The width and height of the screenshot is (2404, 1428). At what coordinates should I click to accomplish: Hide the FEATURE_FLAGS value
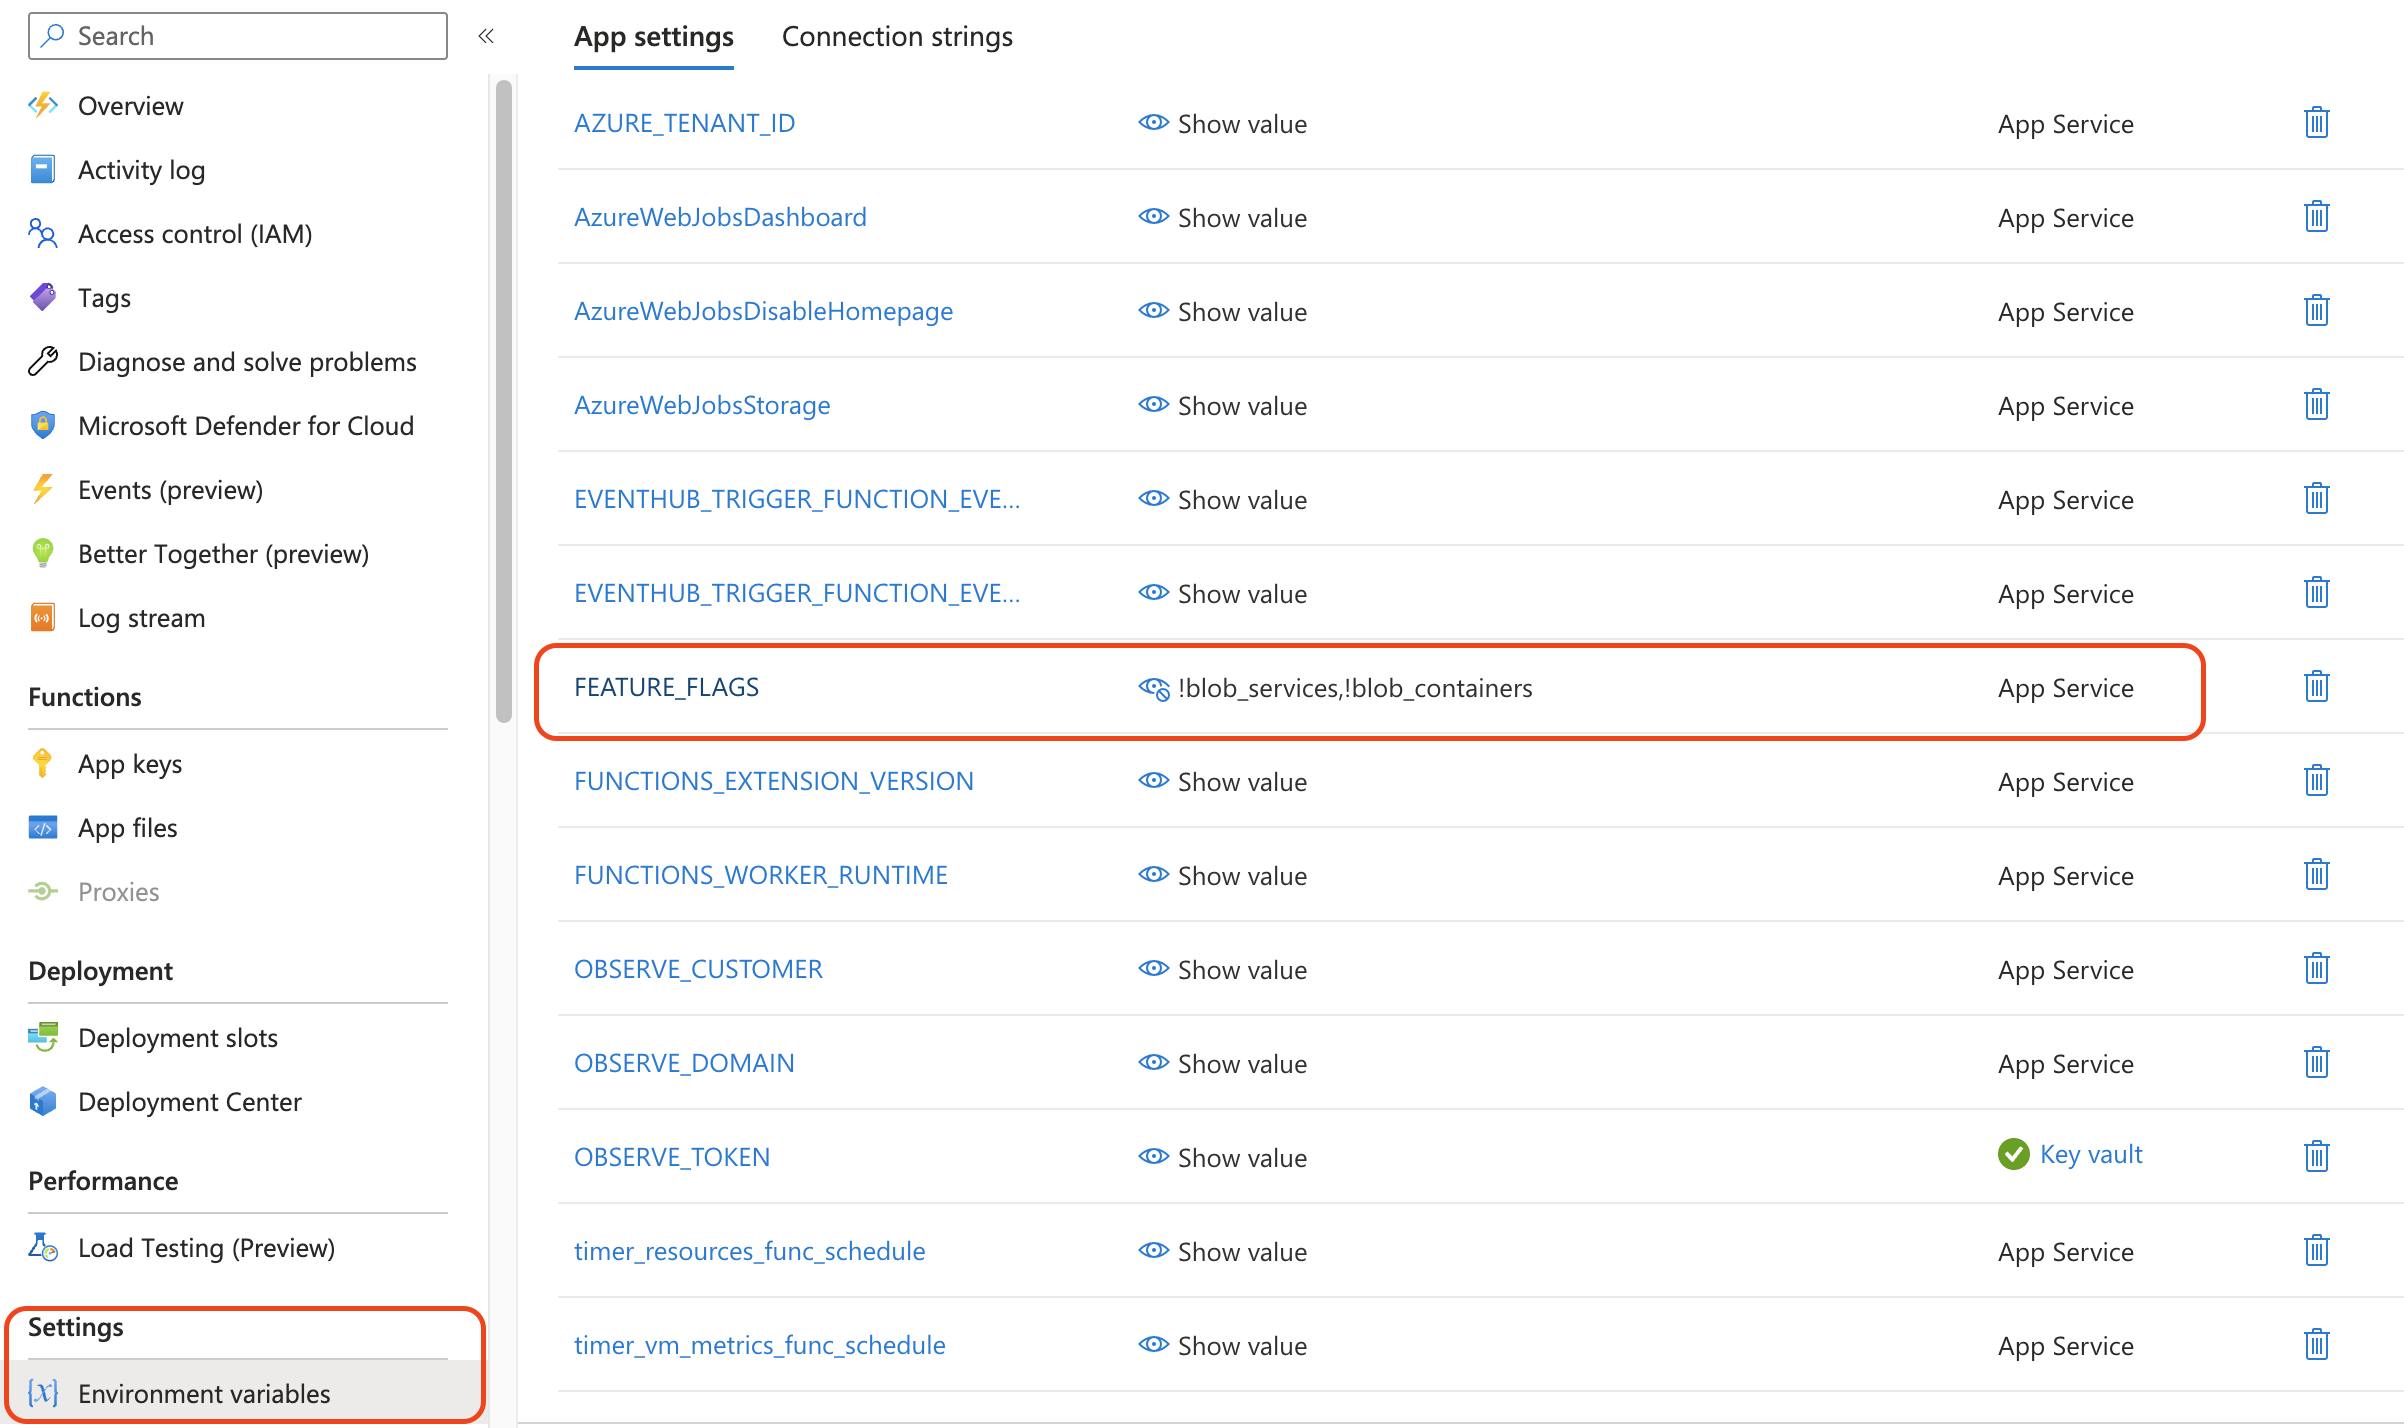[x=1154, y=688]
